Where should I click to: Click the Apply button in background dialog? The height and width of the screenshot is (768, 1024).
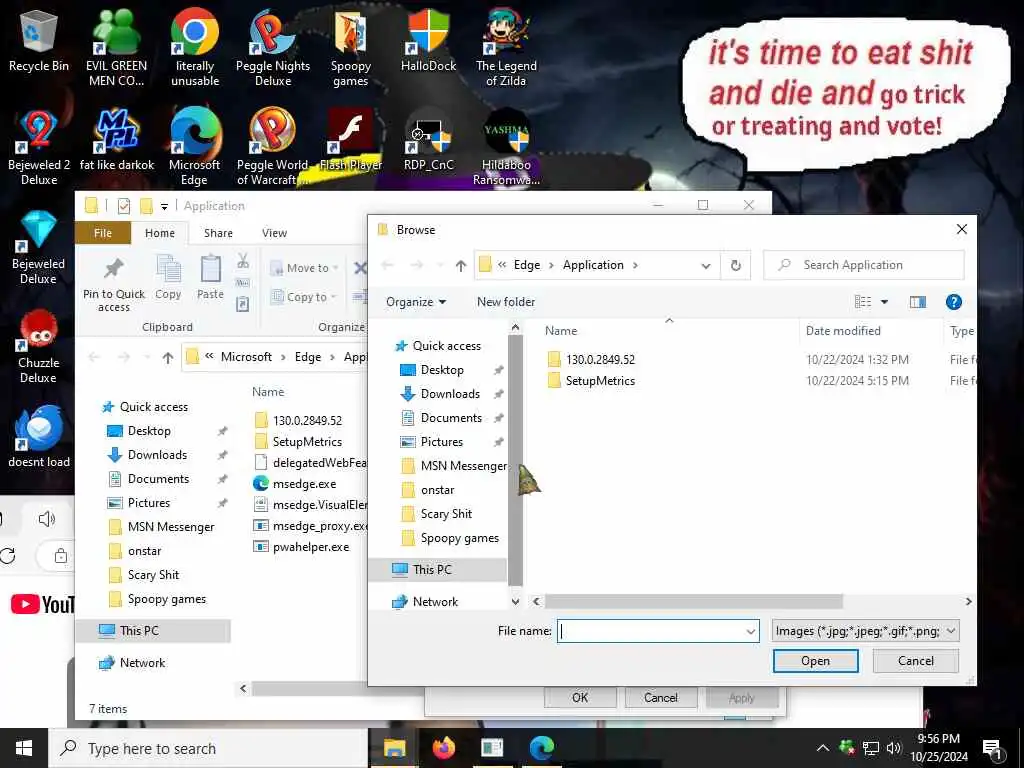point(741,698)
